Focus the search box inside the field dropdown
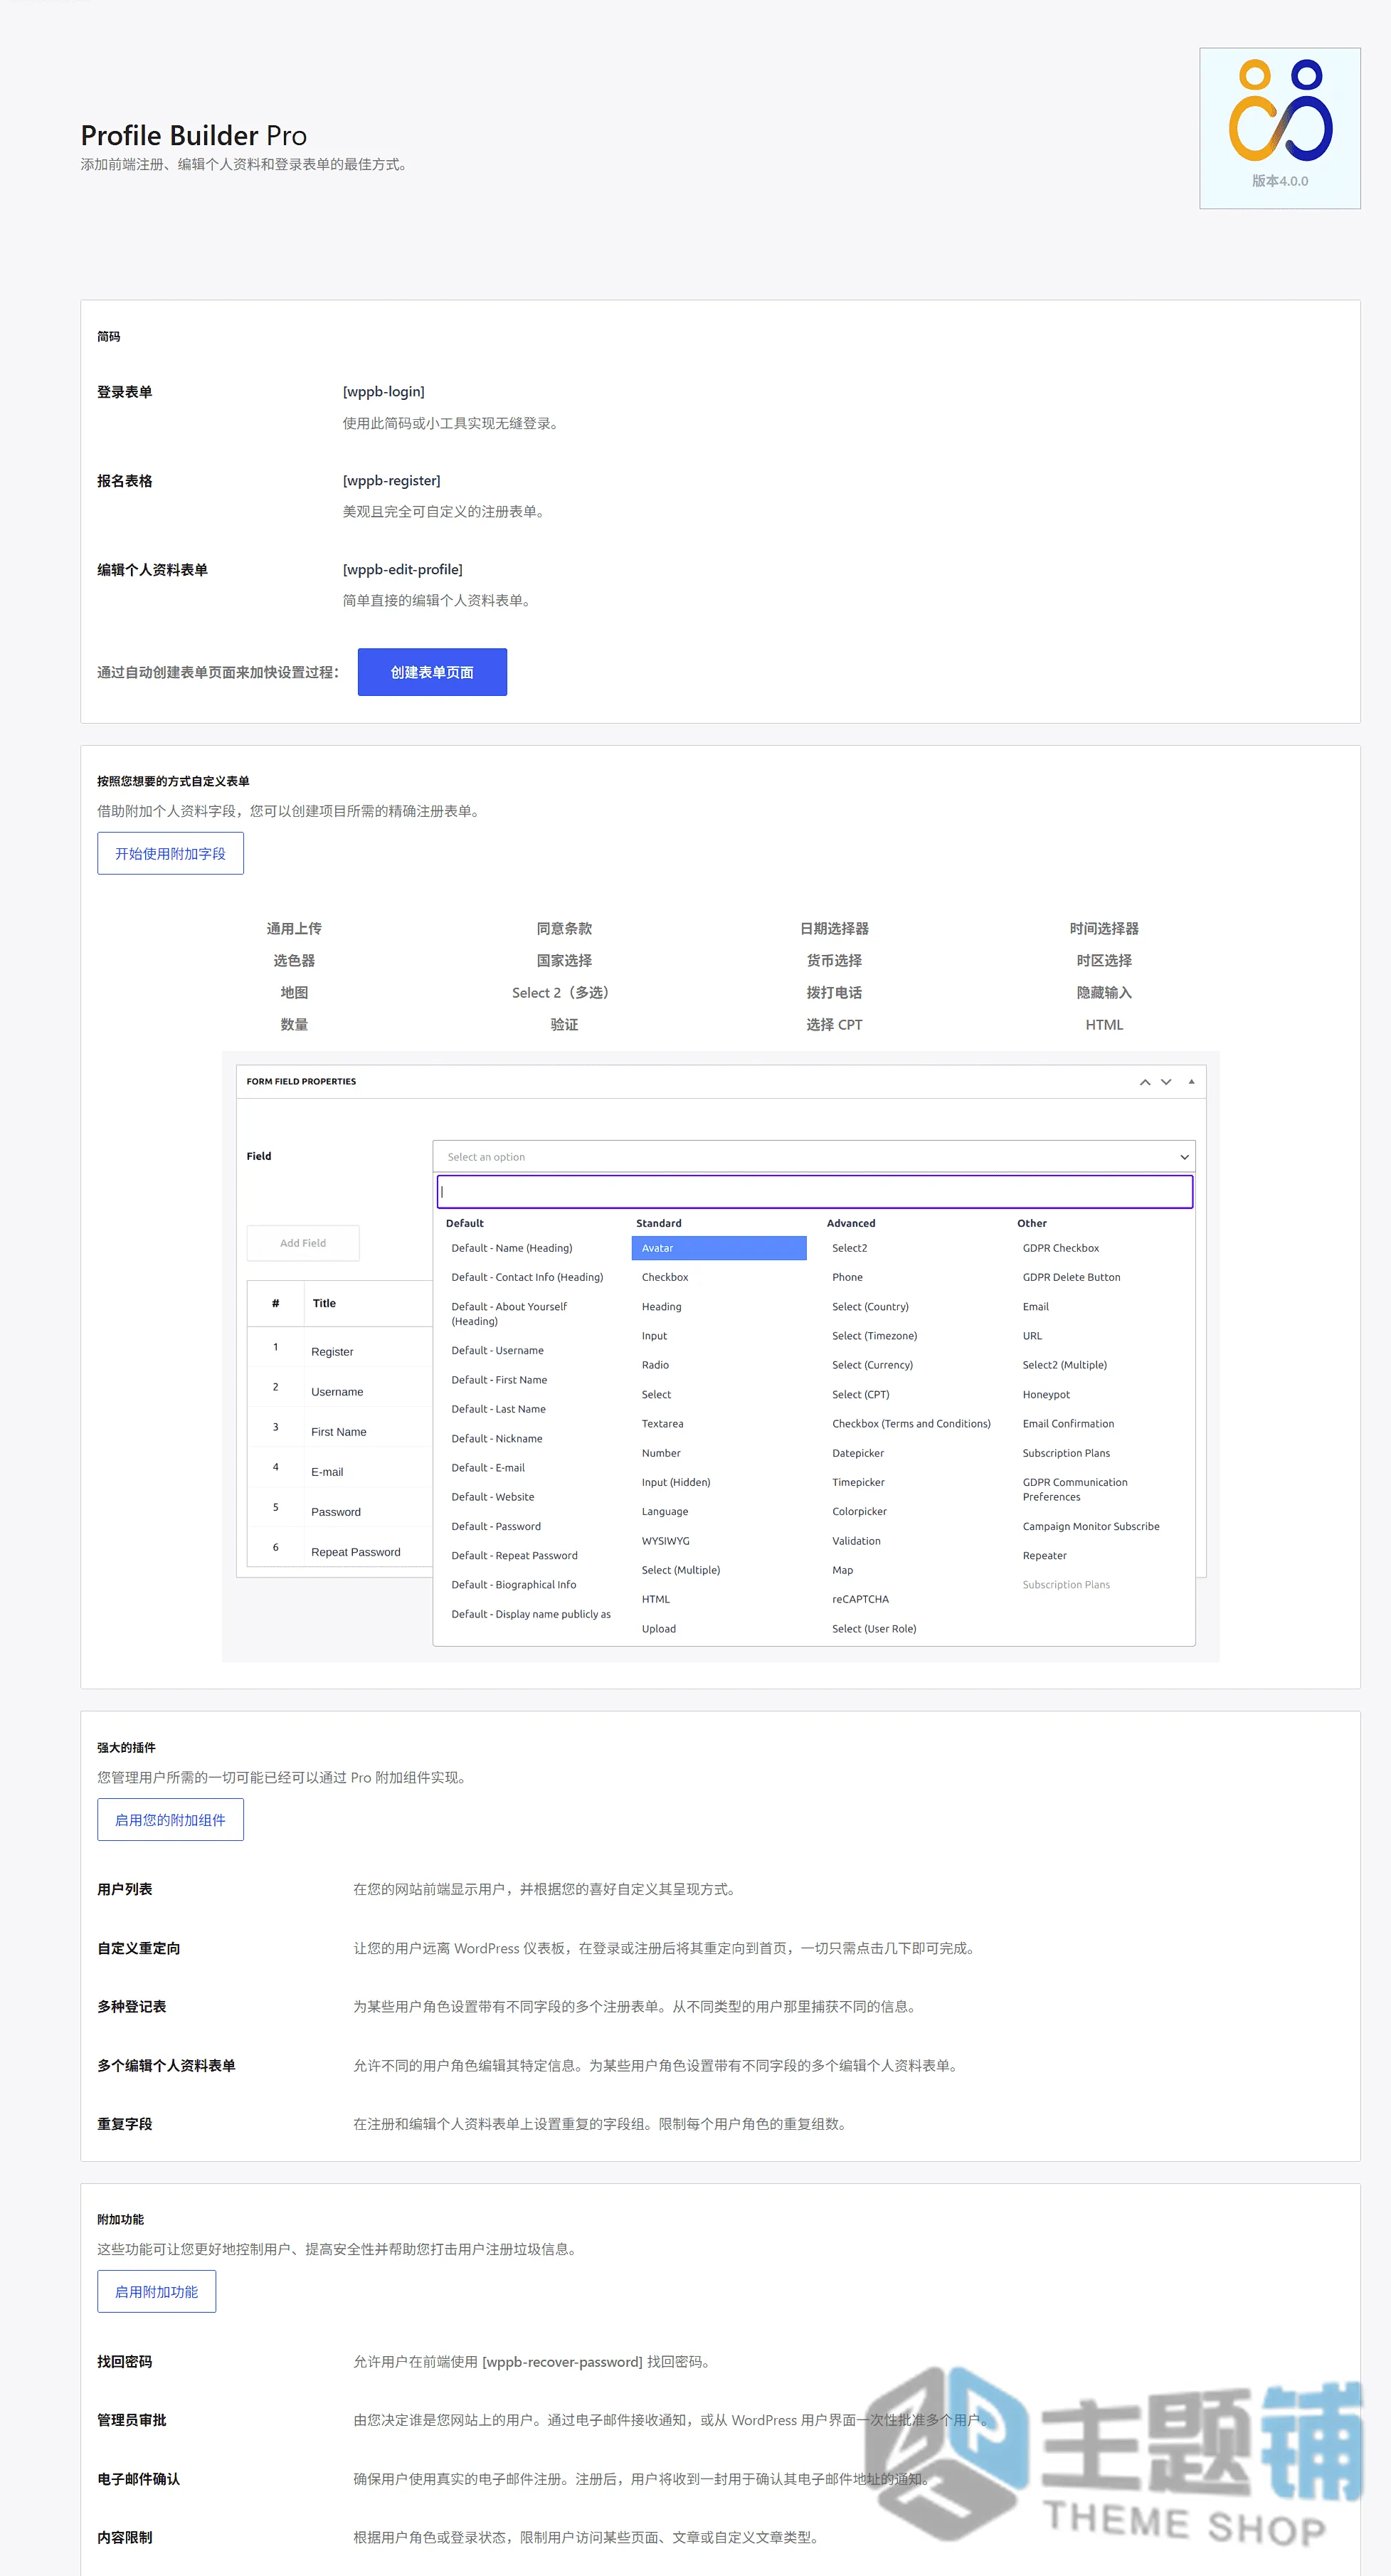The image size is (1391, 2576). [x=814, y=1191]
